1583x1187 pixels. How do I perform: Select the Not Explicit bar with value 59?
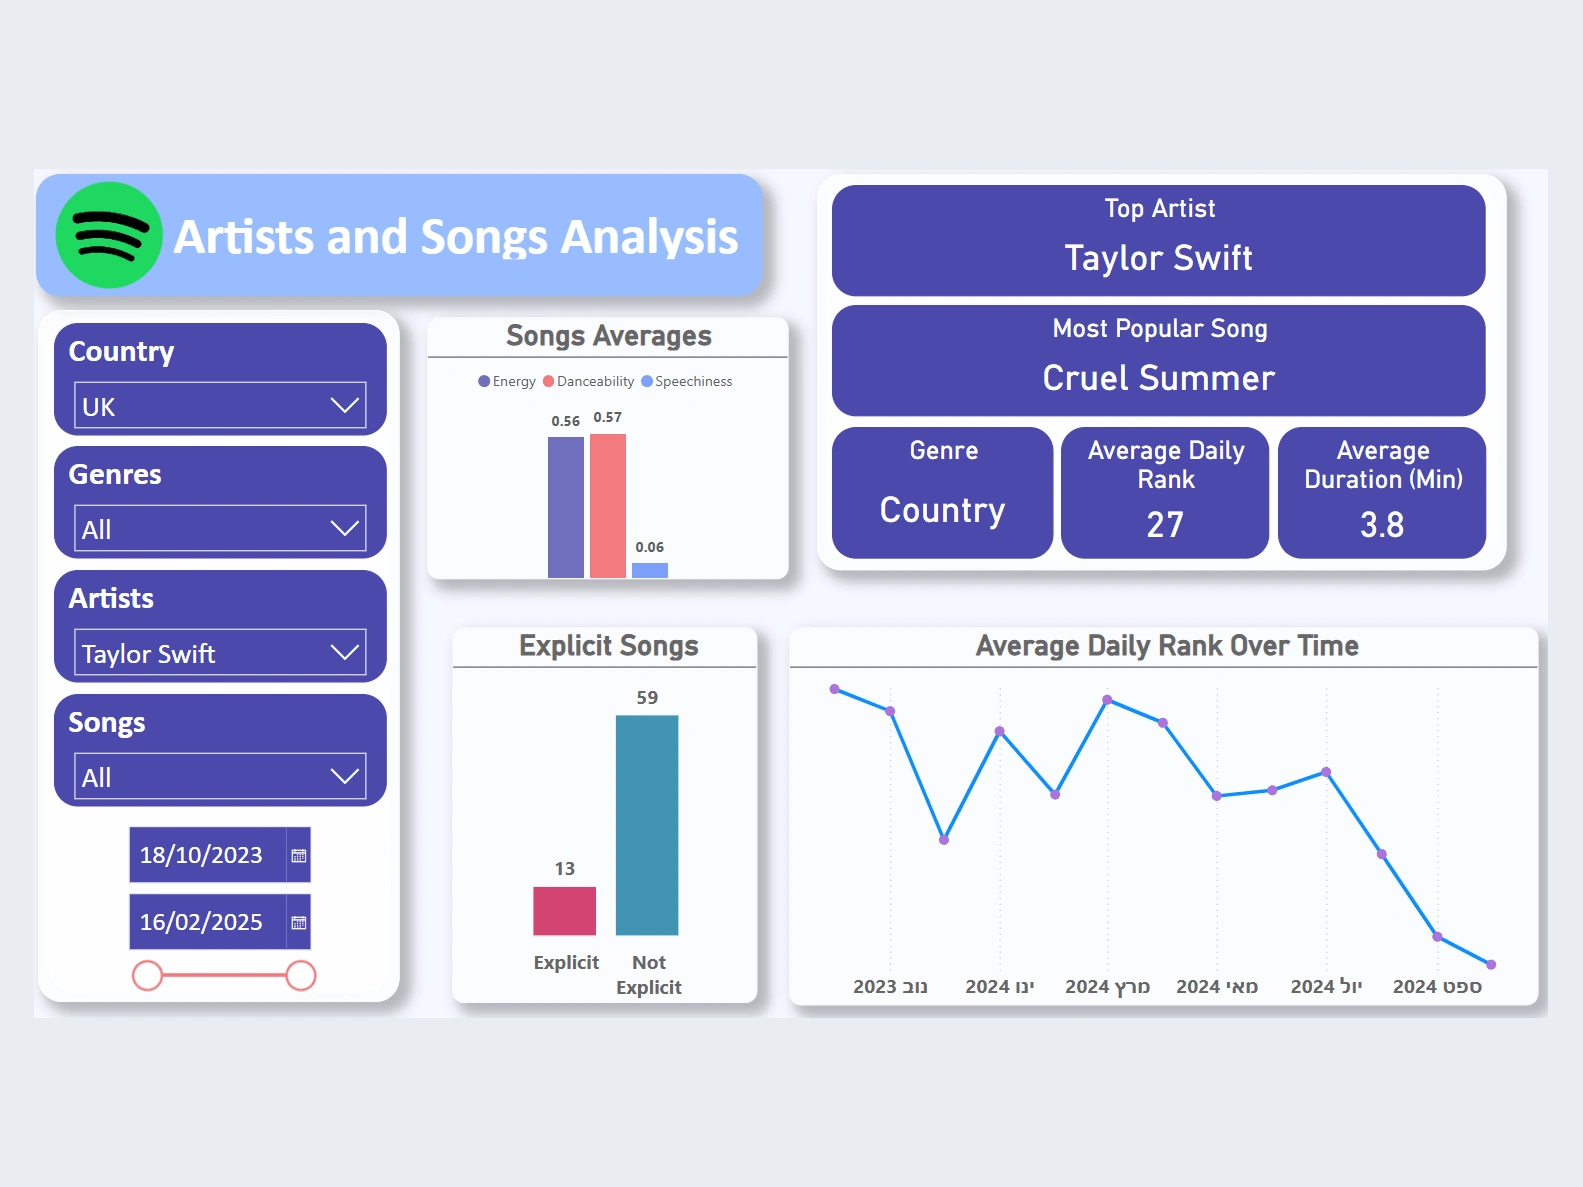(x=647, y=825)
